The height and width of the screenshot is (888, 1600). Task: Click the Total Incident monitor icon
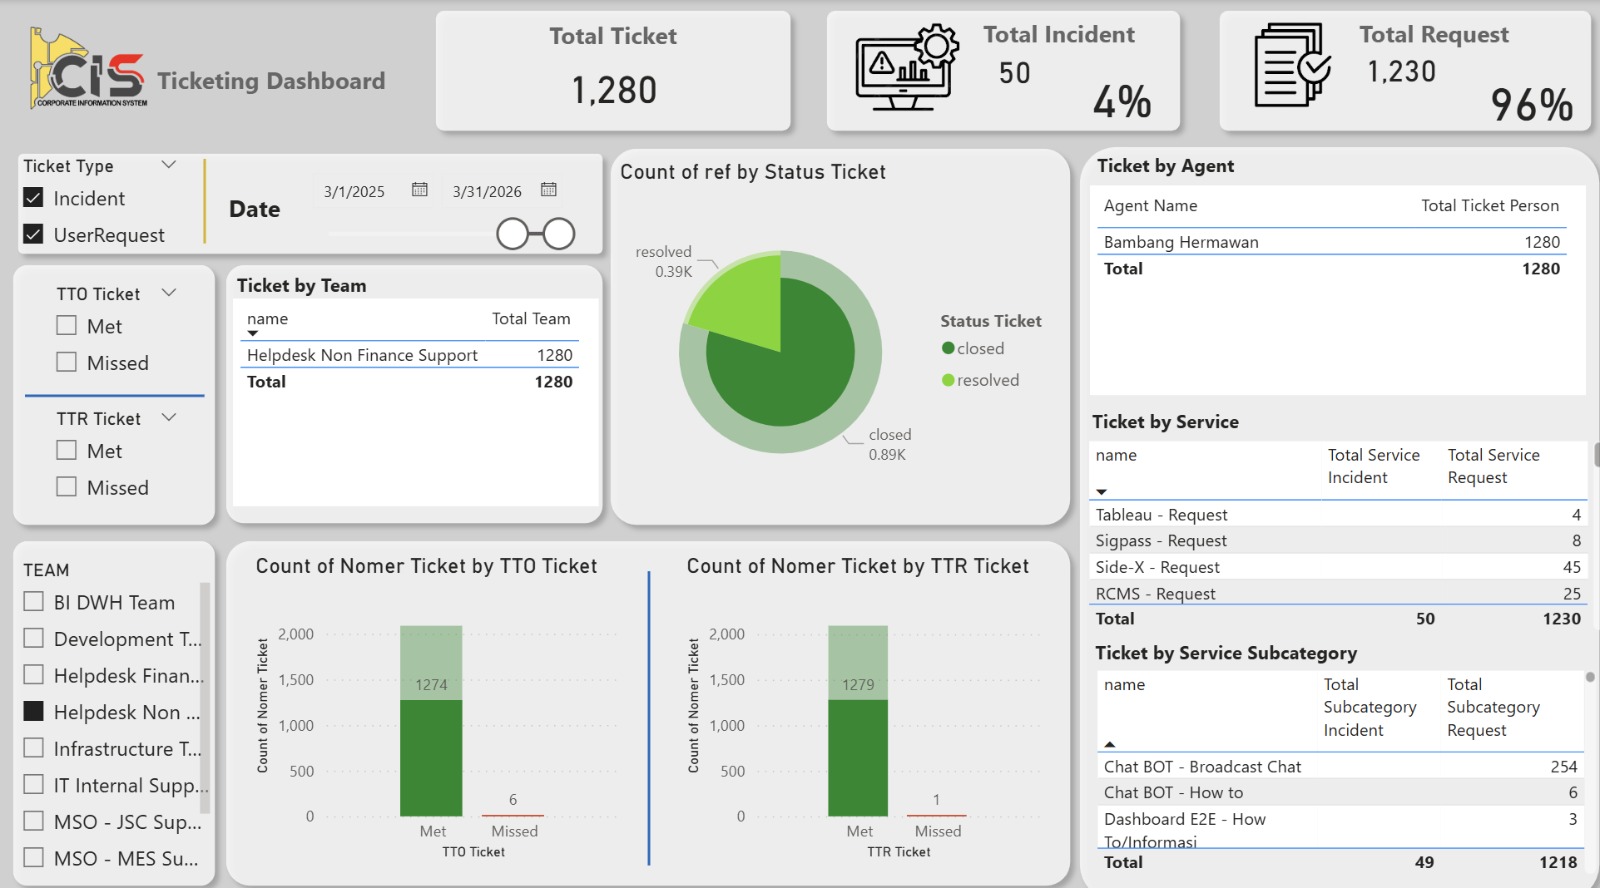[907, 68]
